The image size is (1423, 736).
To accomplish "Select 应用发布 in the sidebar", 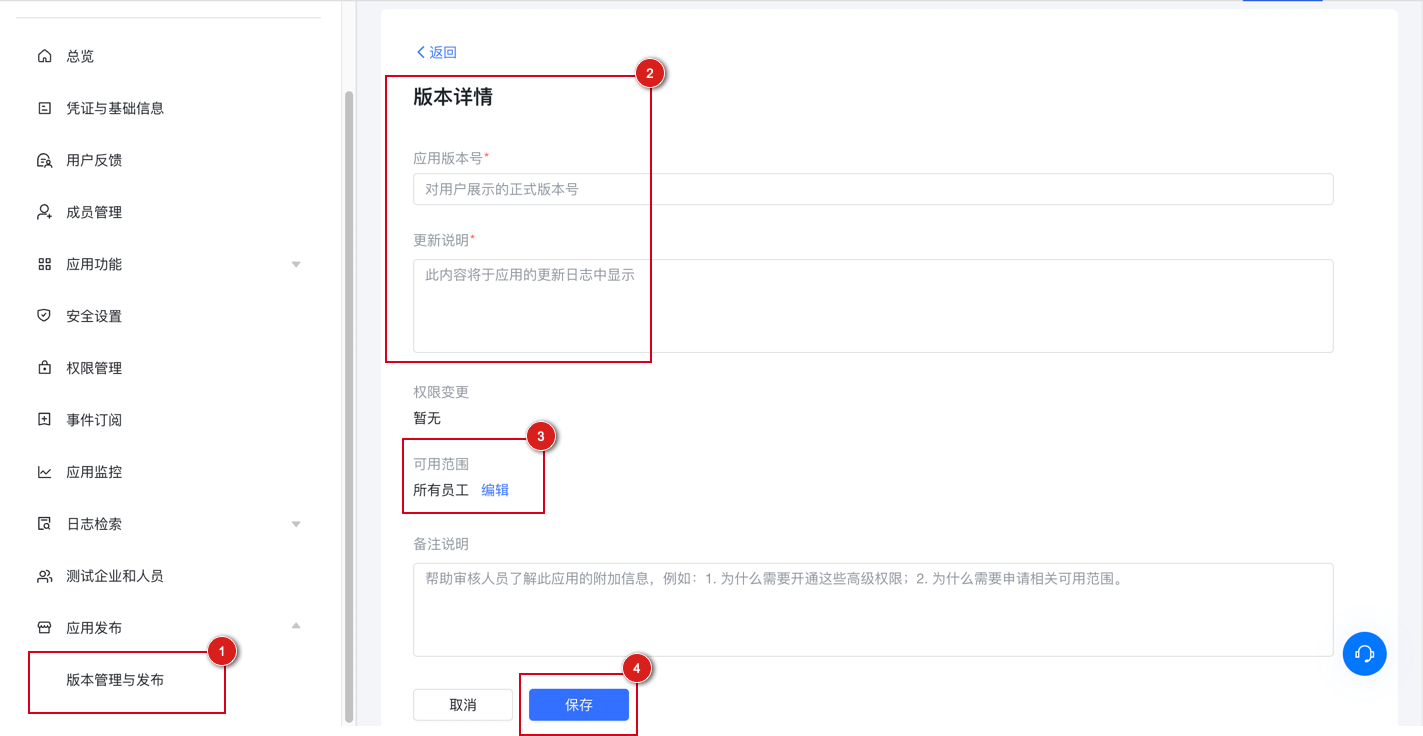I will [x=92, y=627].
